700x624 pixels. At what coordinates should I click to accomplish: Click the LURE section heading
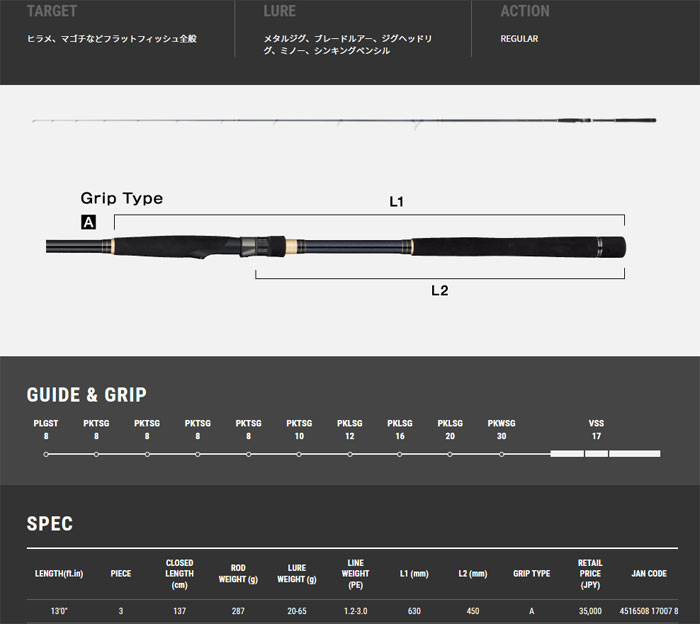click(x=279, y=11)
